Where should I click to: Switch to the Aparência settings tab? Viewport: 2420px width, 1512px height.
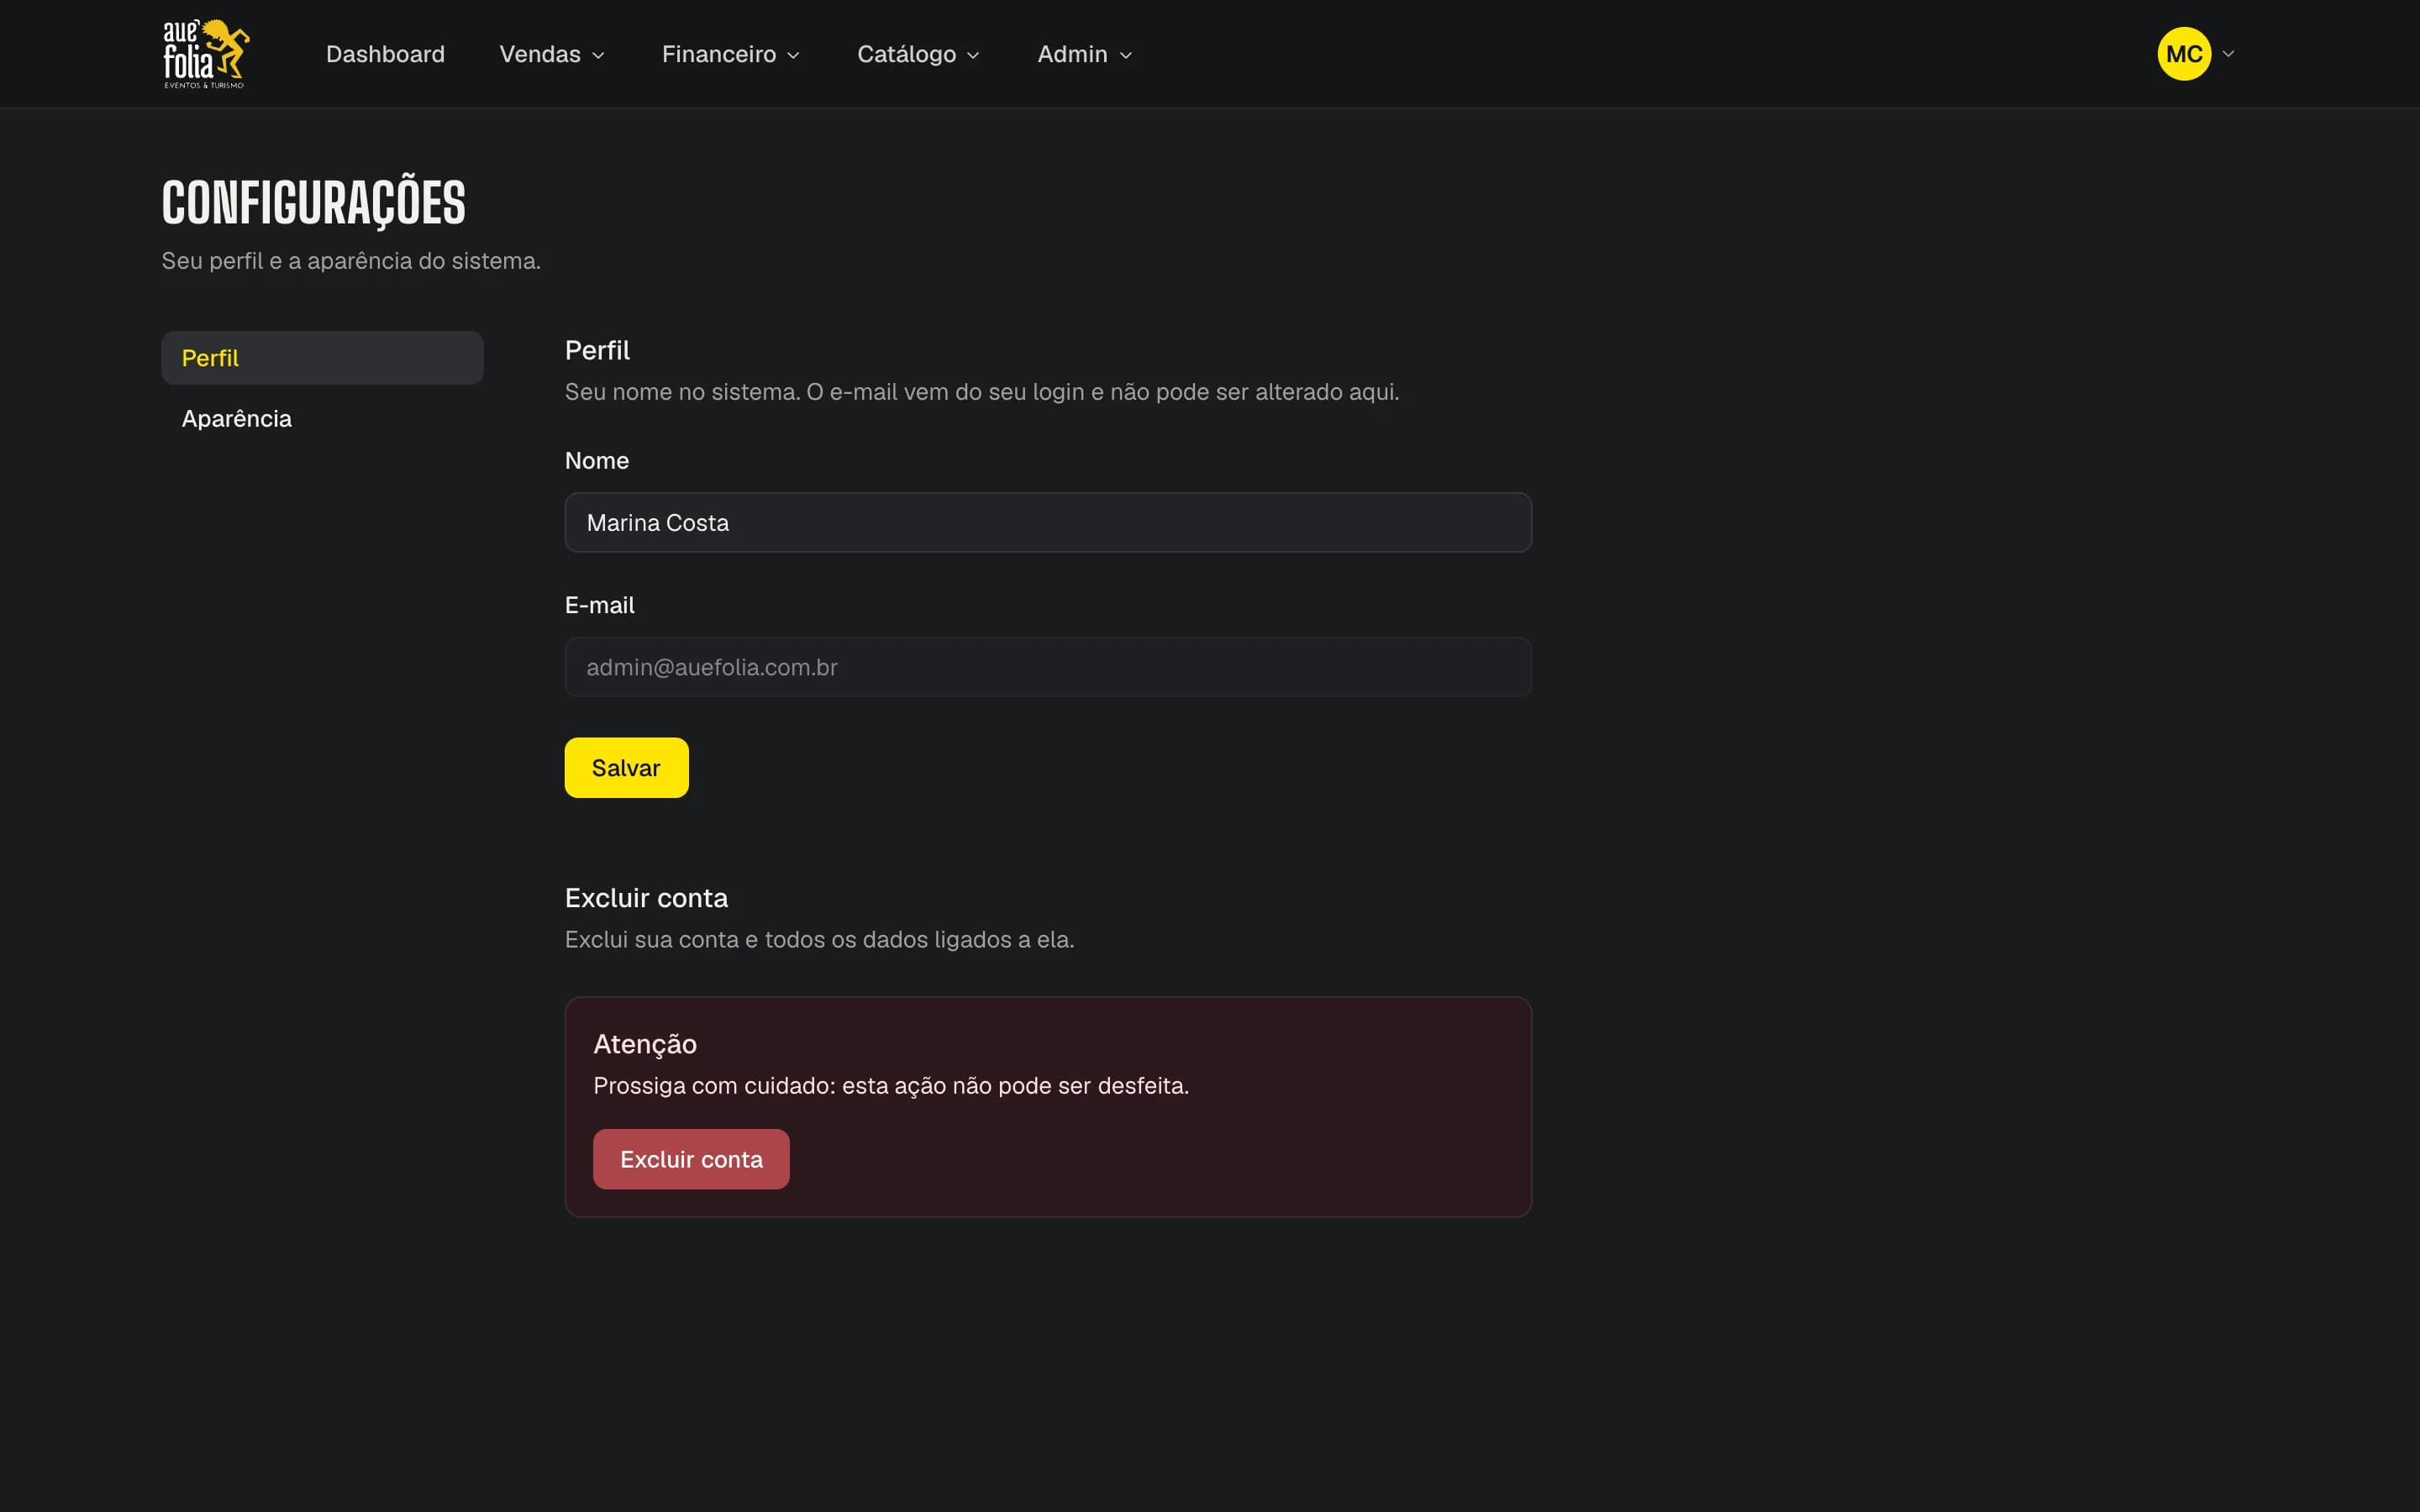point(322,418)
